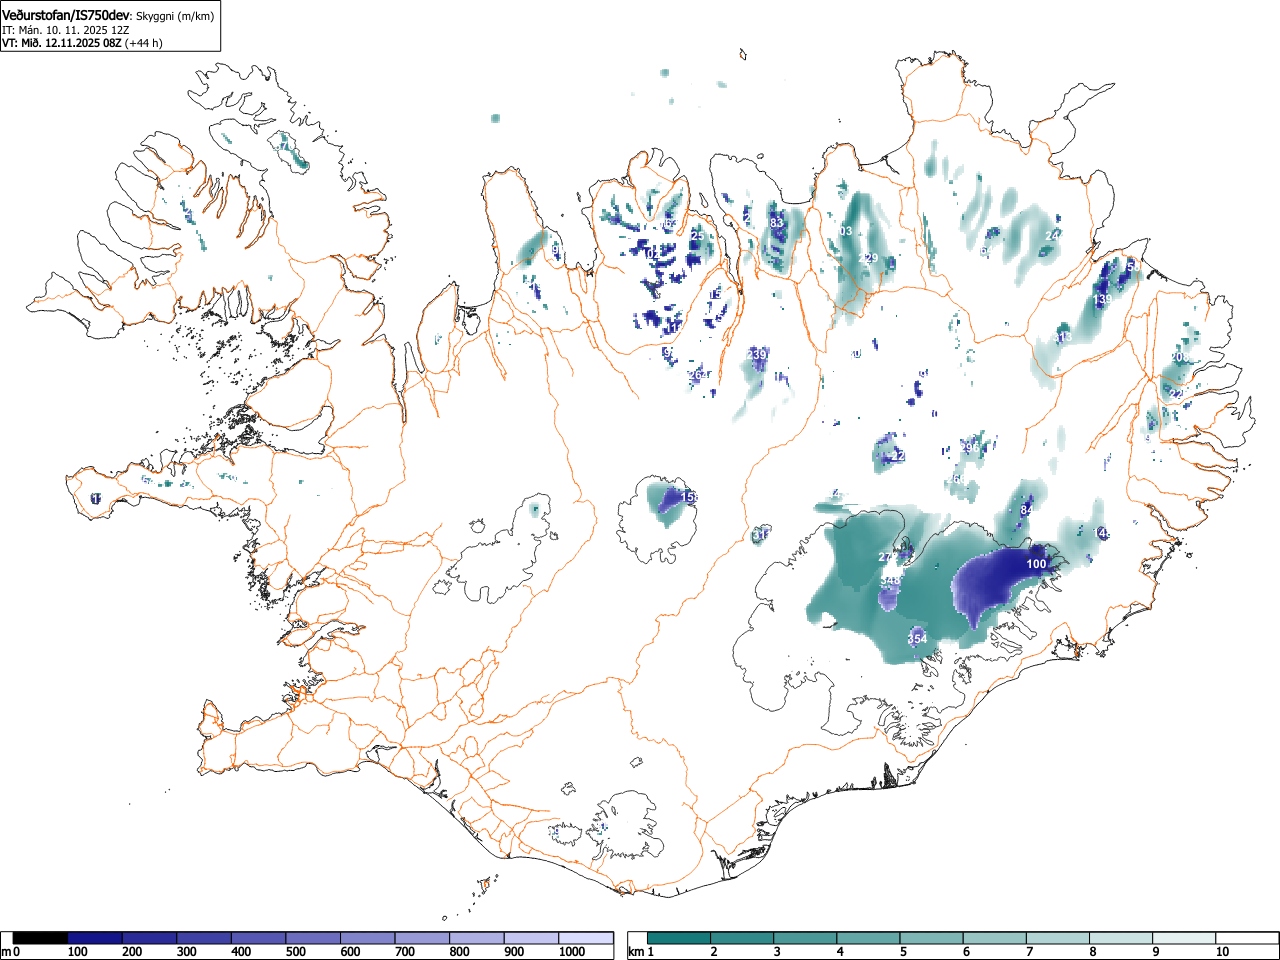Click the 300–400 m legend color segment
This screenshot has width=1280, height=960.
click(204, 938)
